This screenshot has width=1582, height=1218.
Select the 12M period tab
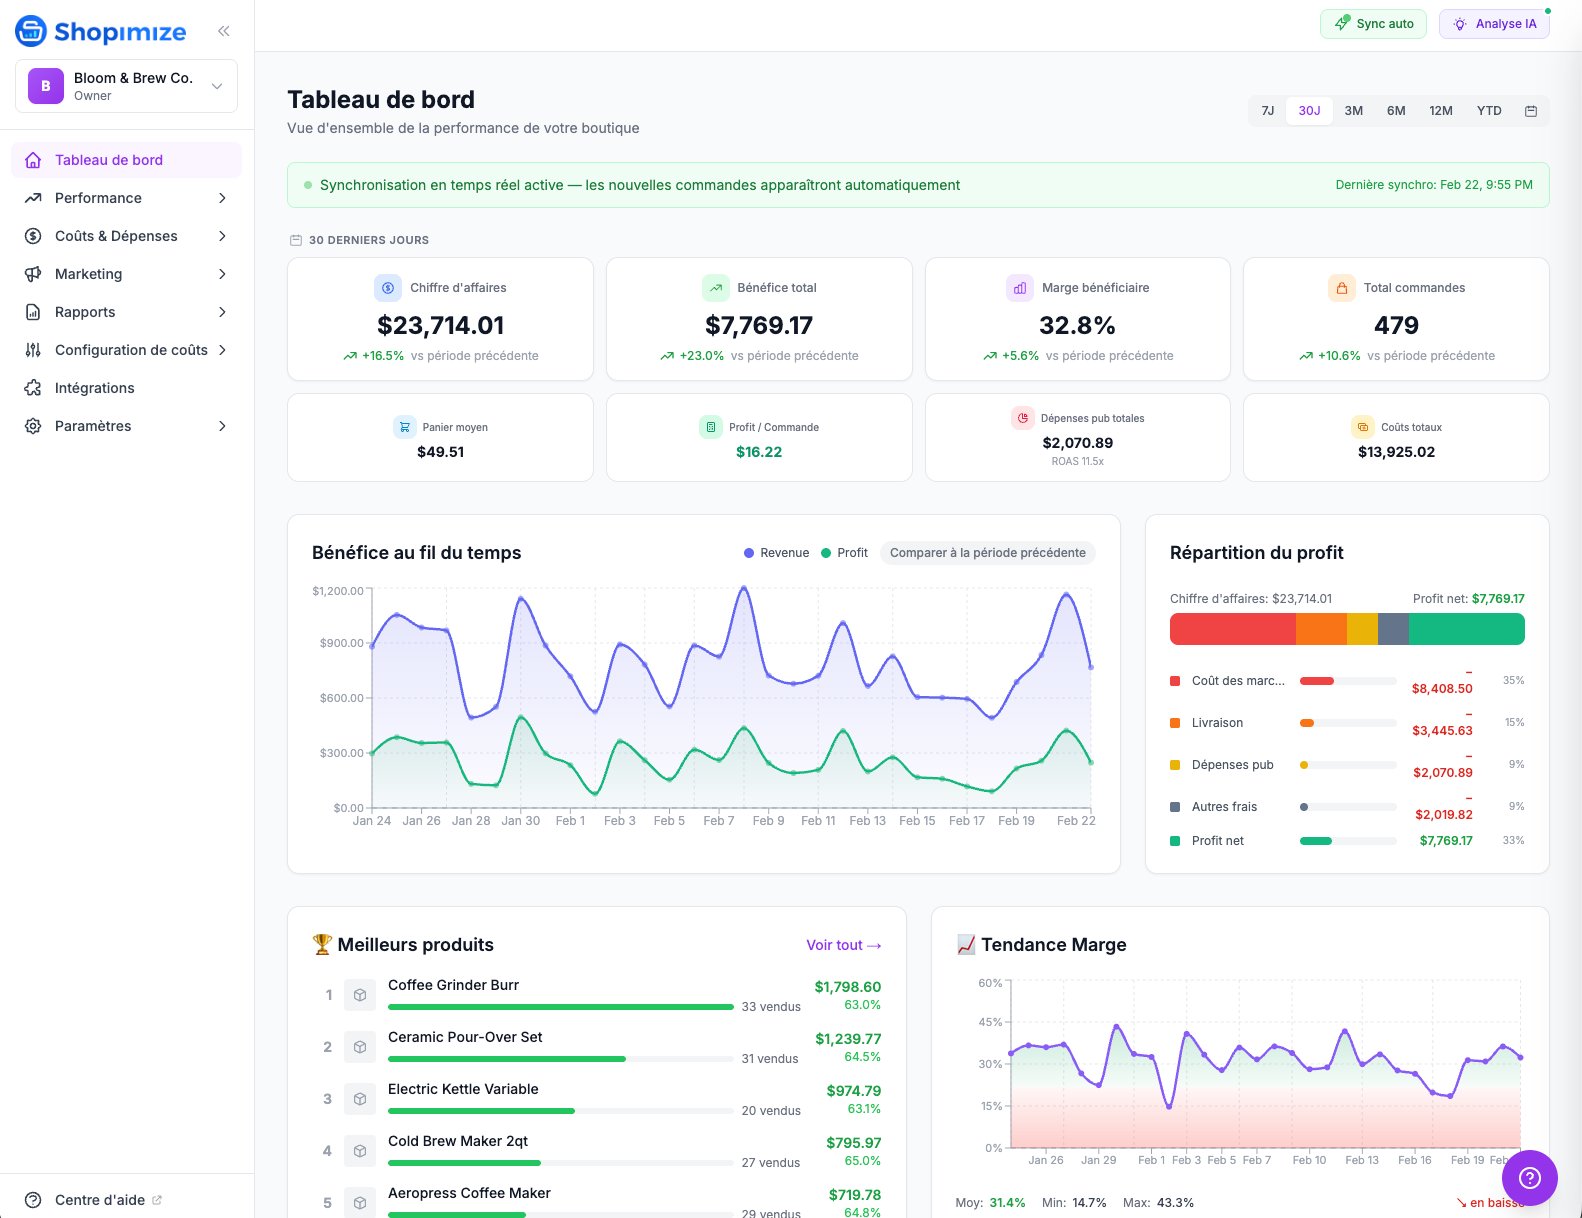[x=1440, y=111]
